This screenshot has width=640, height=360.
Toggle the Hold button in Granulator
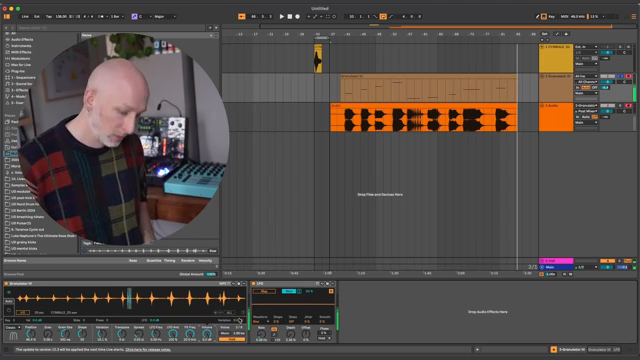pos(232,339)
